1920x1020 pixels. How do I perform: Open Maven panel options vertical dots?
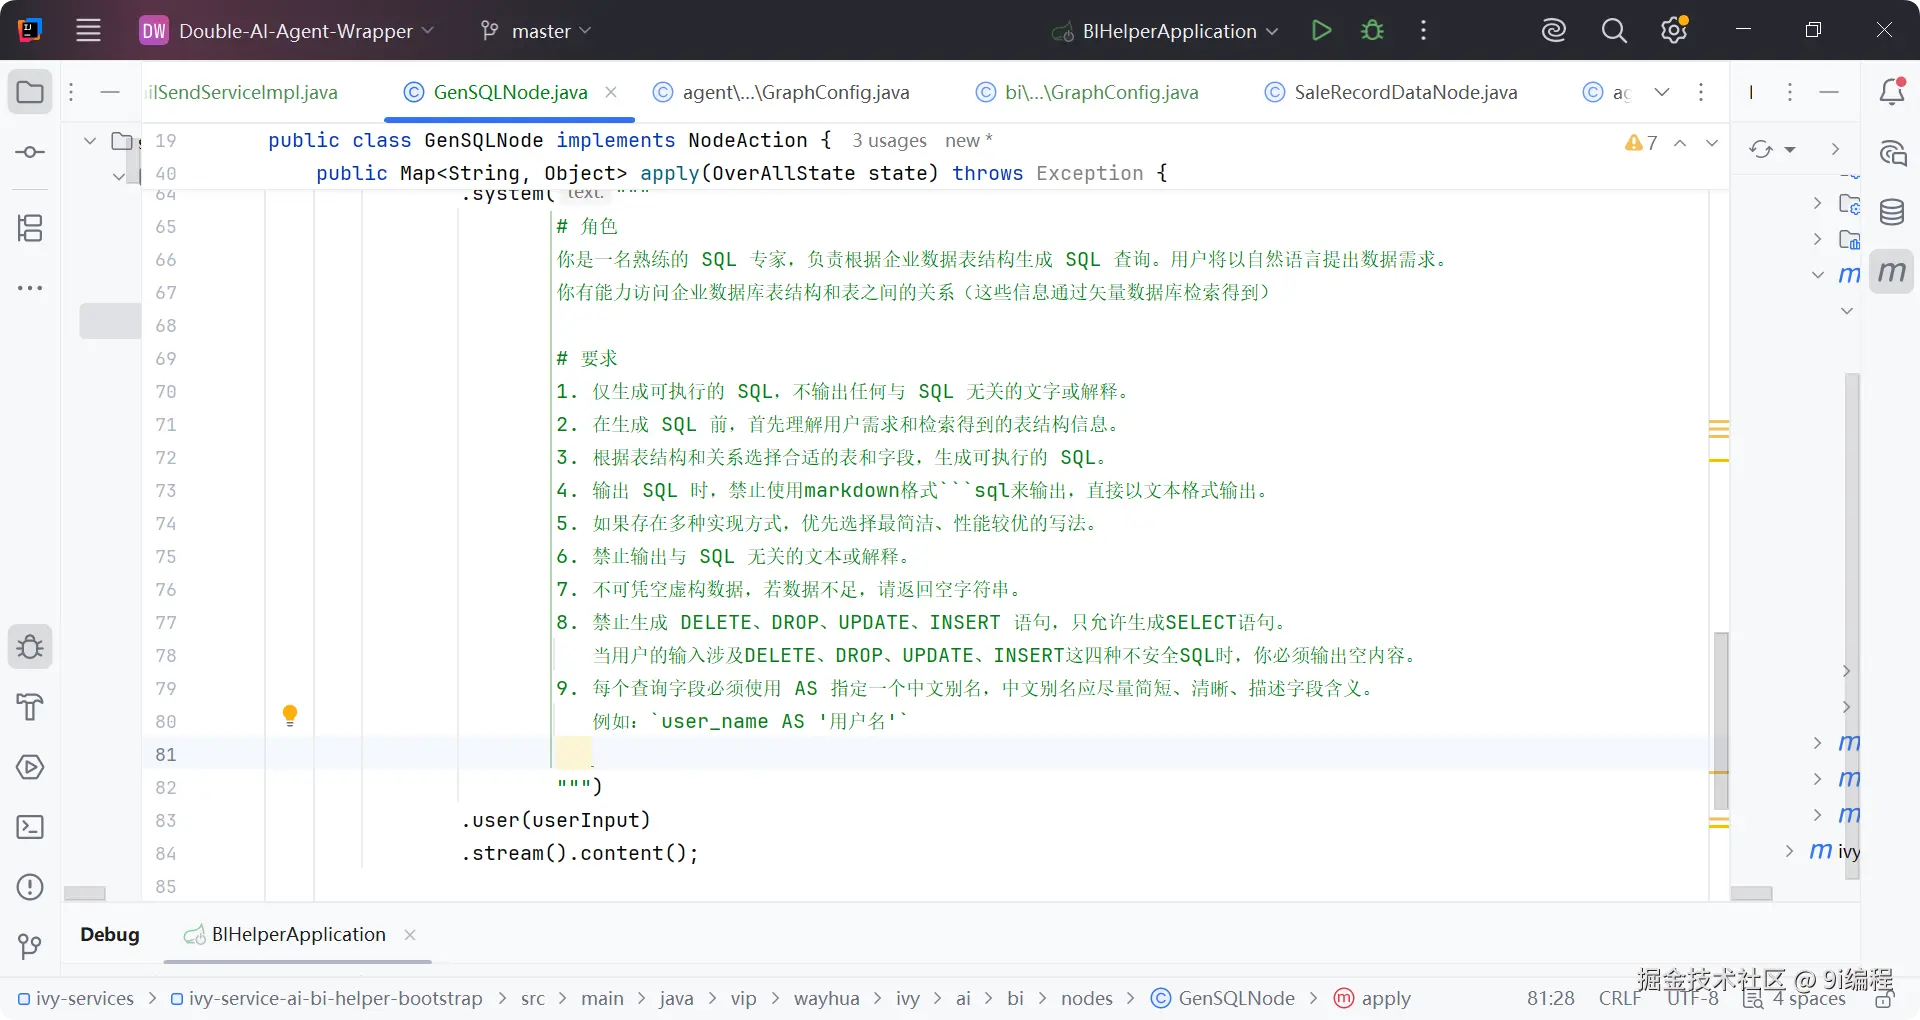click(1790, 92)
